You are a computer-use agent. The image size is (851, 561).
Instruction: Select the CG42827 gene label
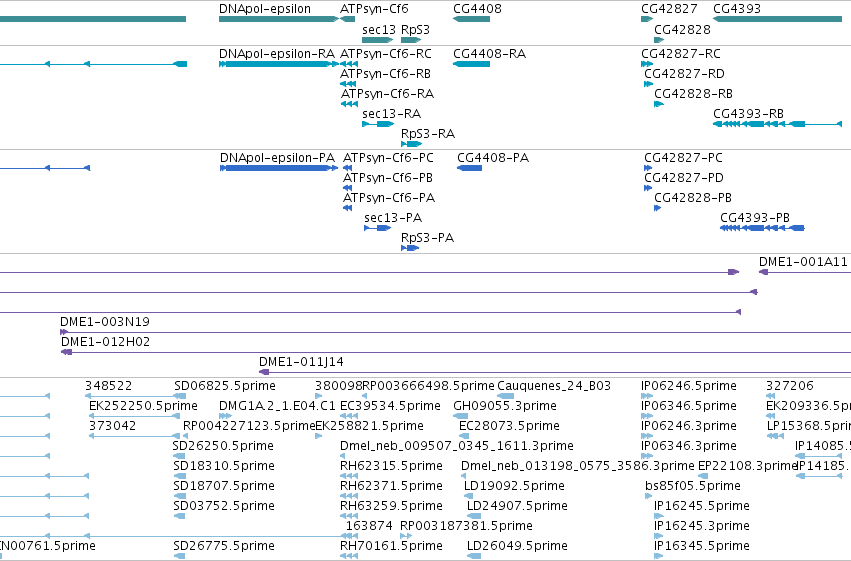[669, 9]
